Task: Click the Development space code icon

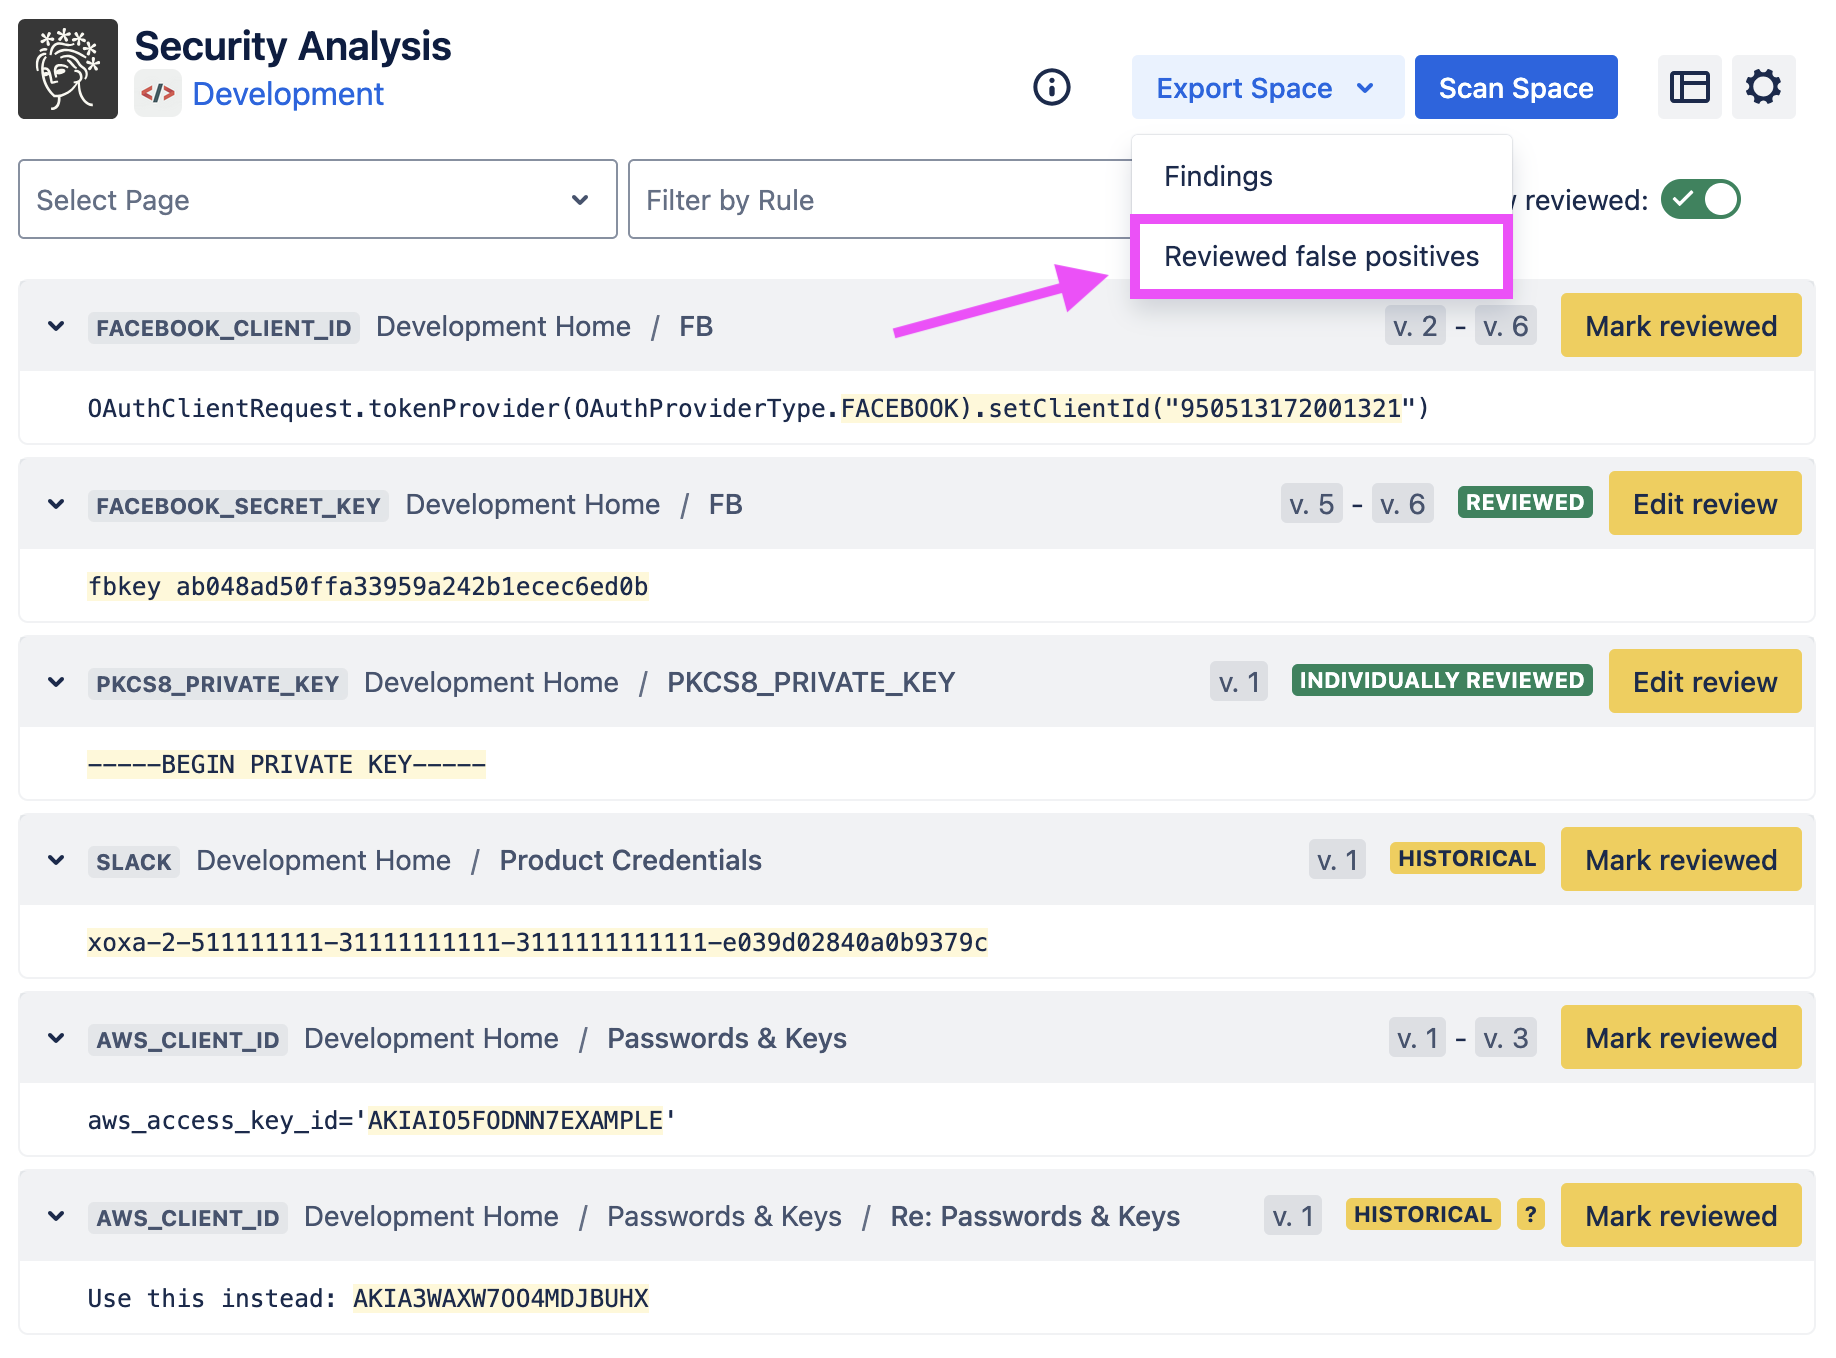Action: pyautogui.click(x=158, y=94)
